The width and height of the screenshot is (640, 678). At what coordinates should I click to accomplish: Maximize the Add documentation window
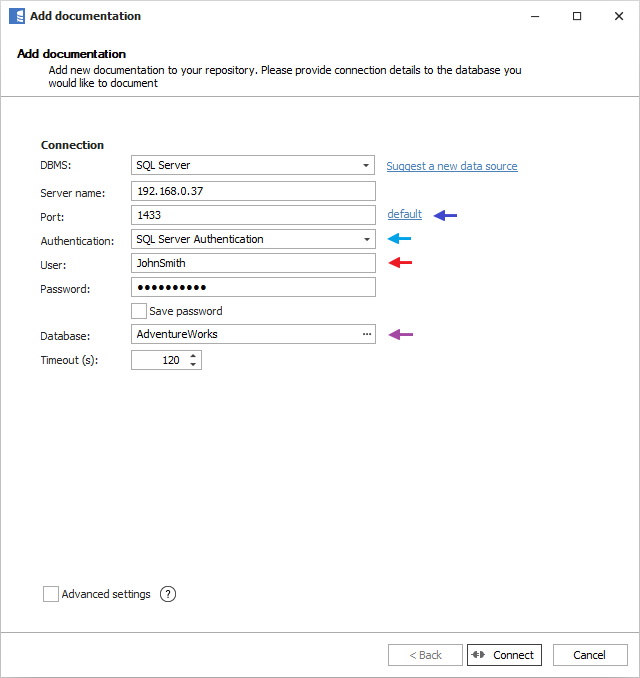coord(577,16)
